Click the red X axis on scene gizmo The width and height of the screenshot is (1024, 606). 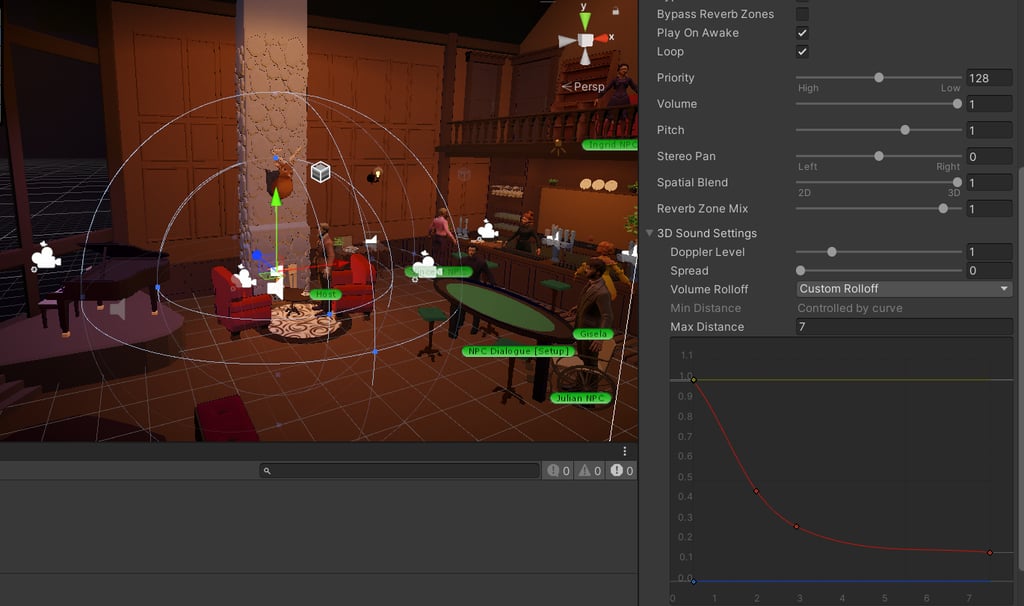[x=601, y=38]
